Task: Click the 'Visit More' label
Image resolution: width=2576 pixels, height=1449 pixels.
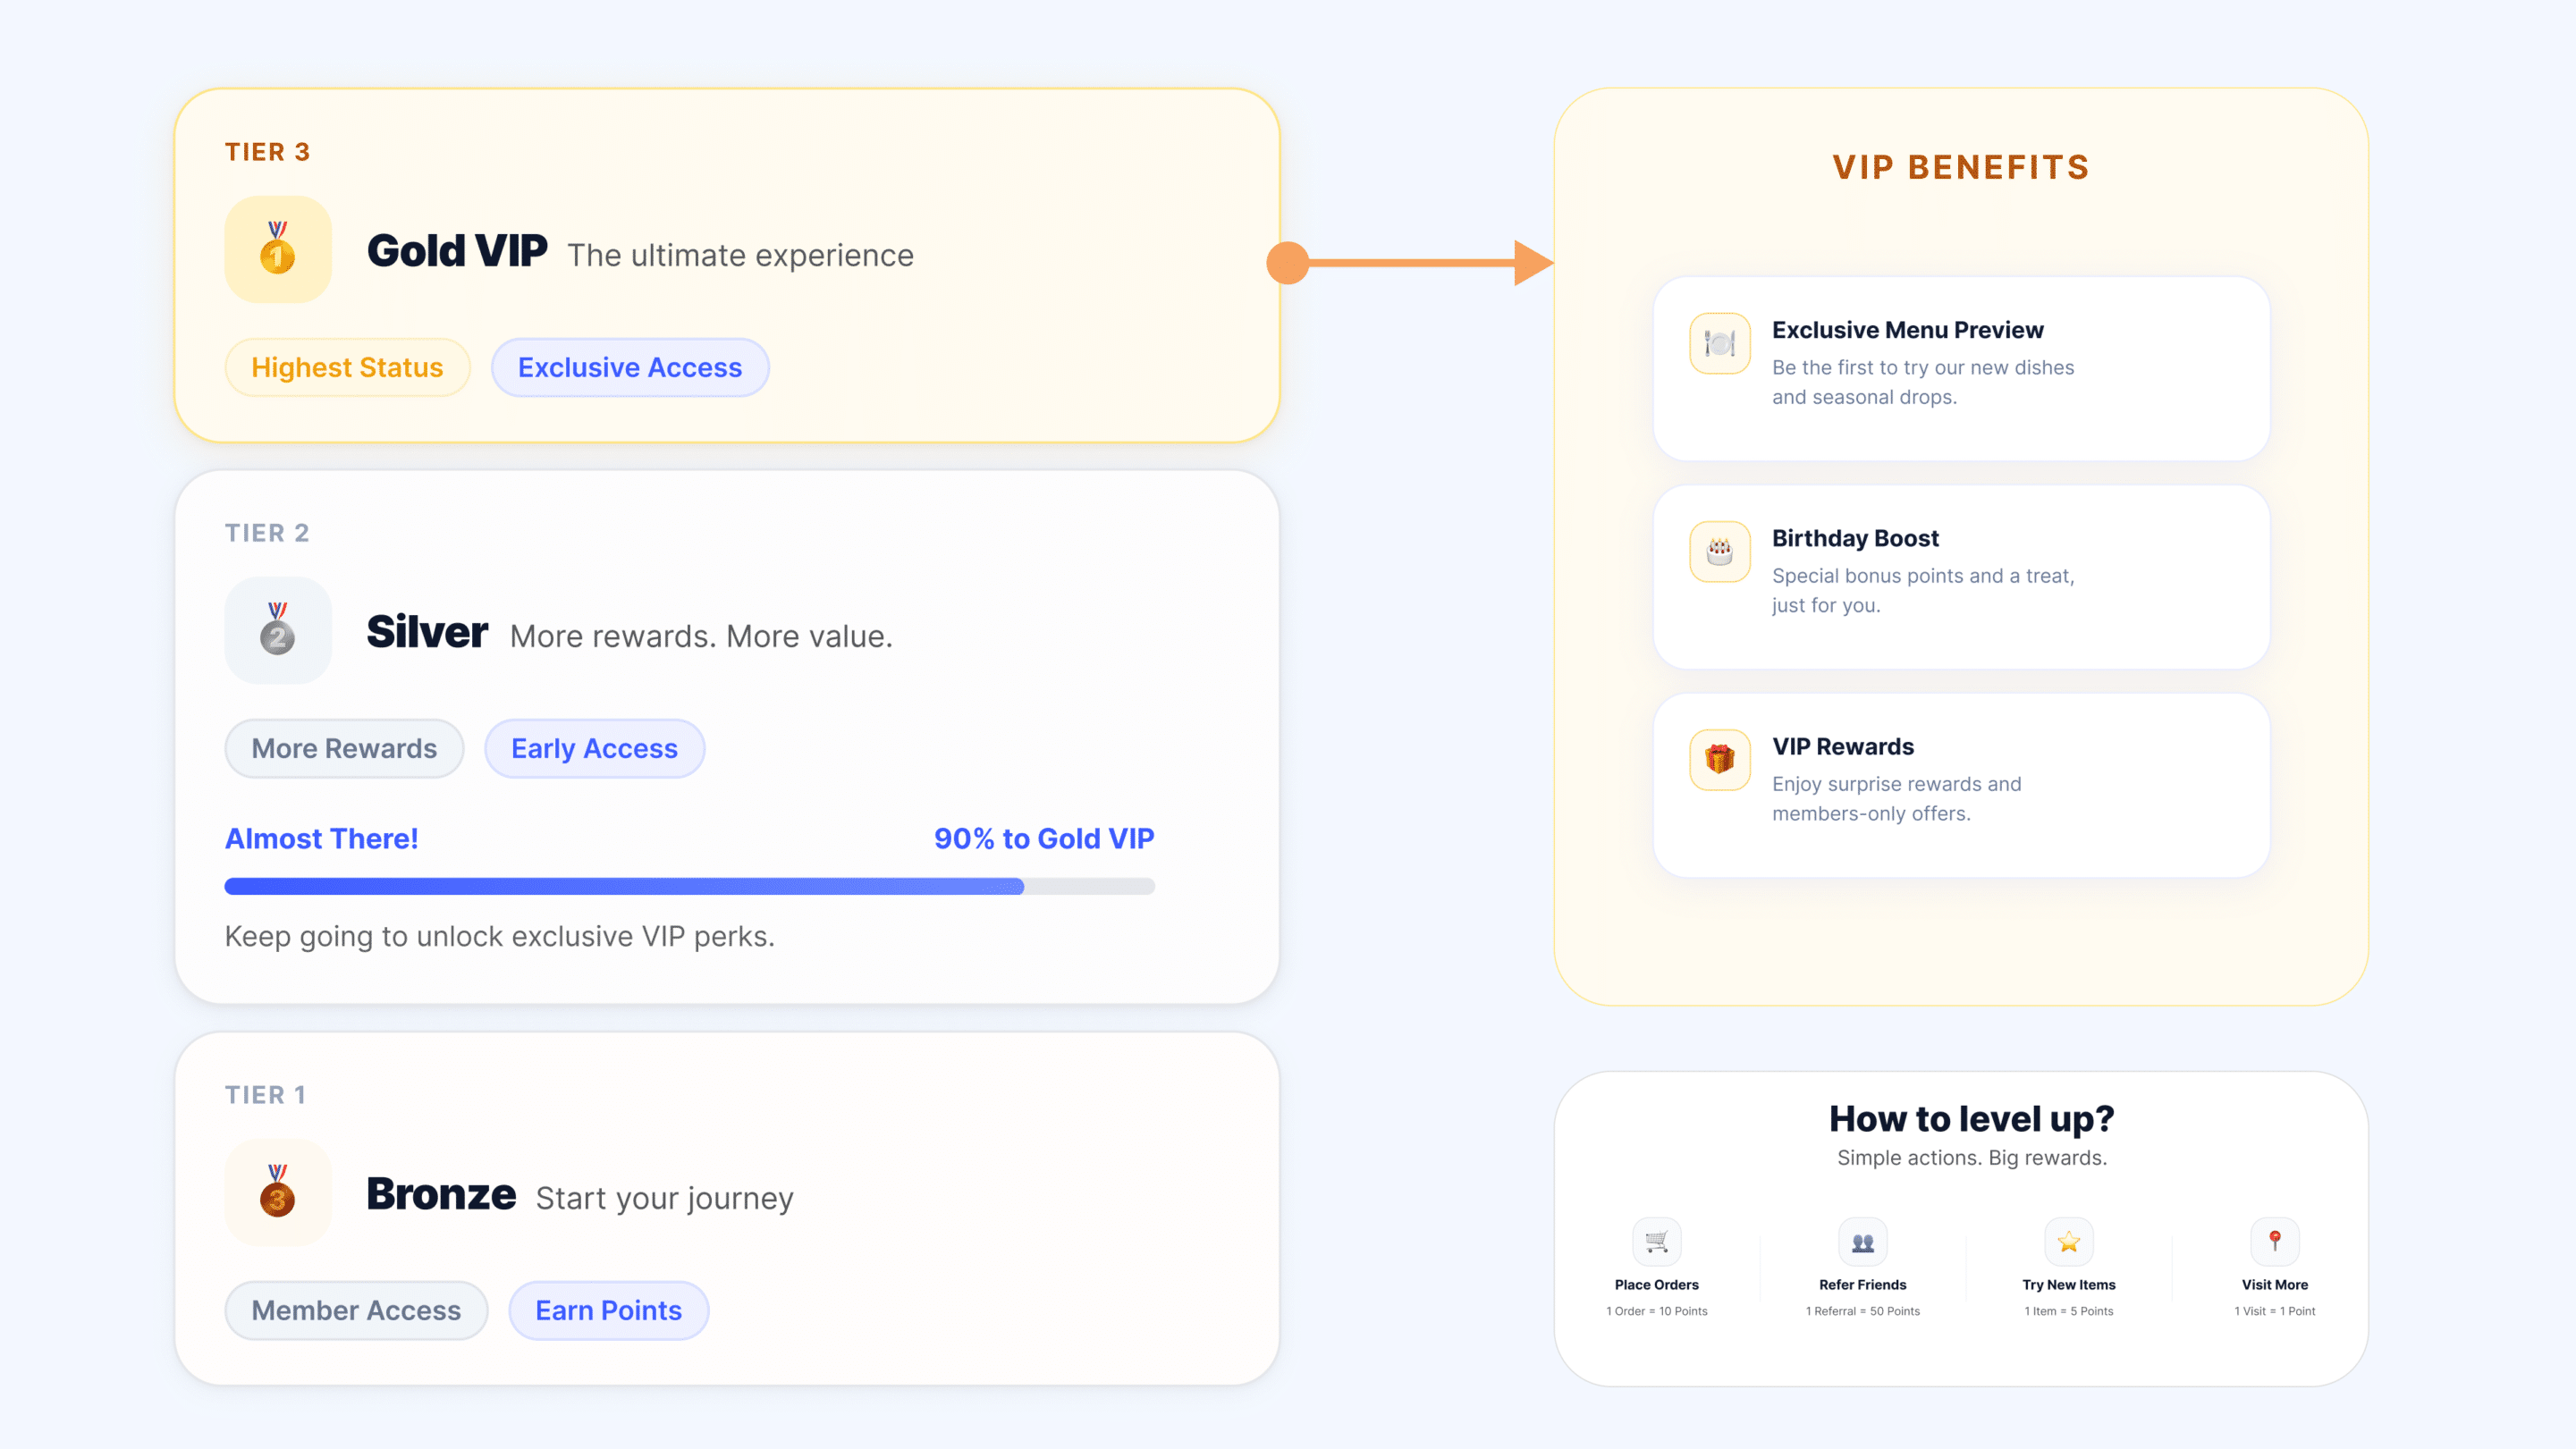Action: point(2275,1284)
